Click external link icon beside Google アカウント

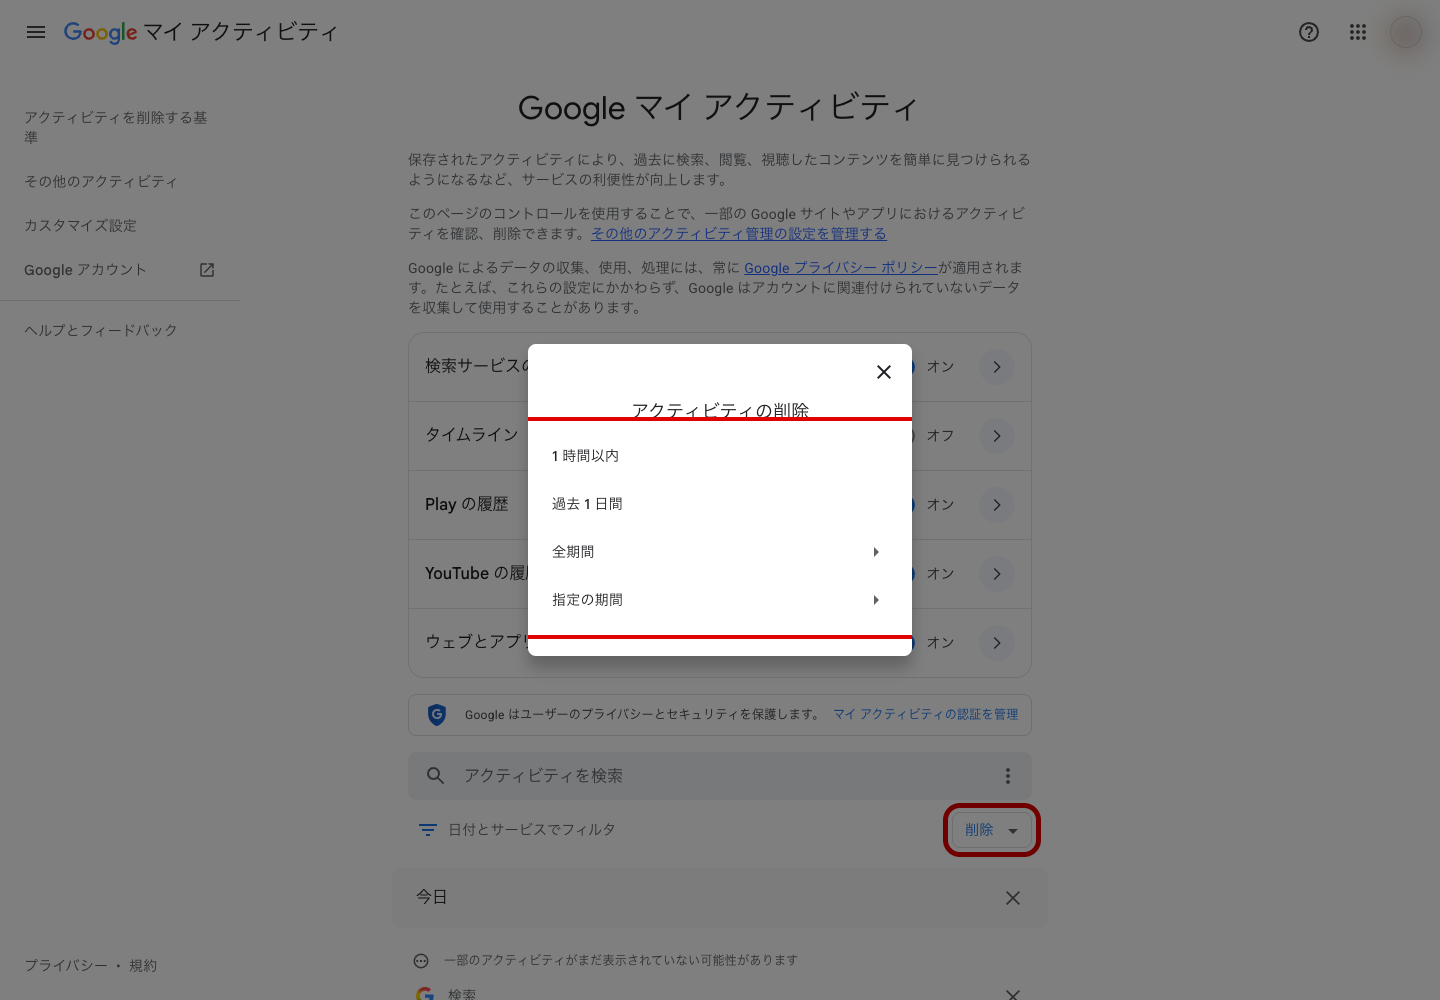coord(207,270)
